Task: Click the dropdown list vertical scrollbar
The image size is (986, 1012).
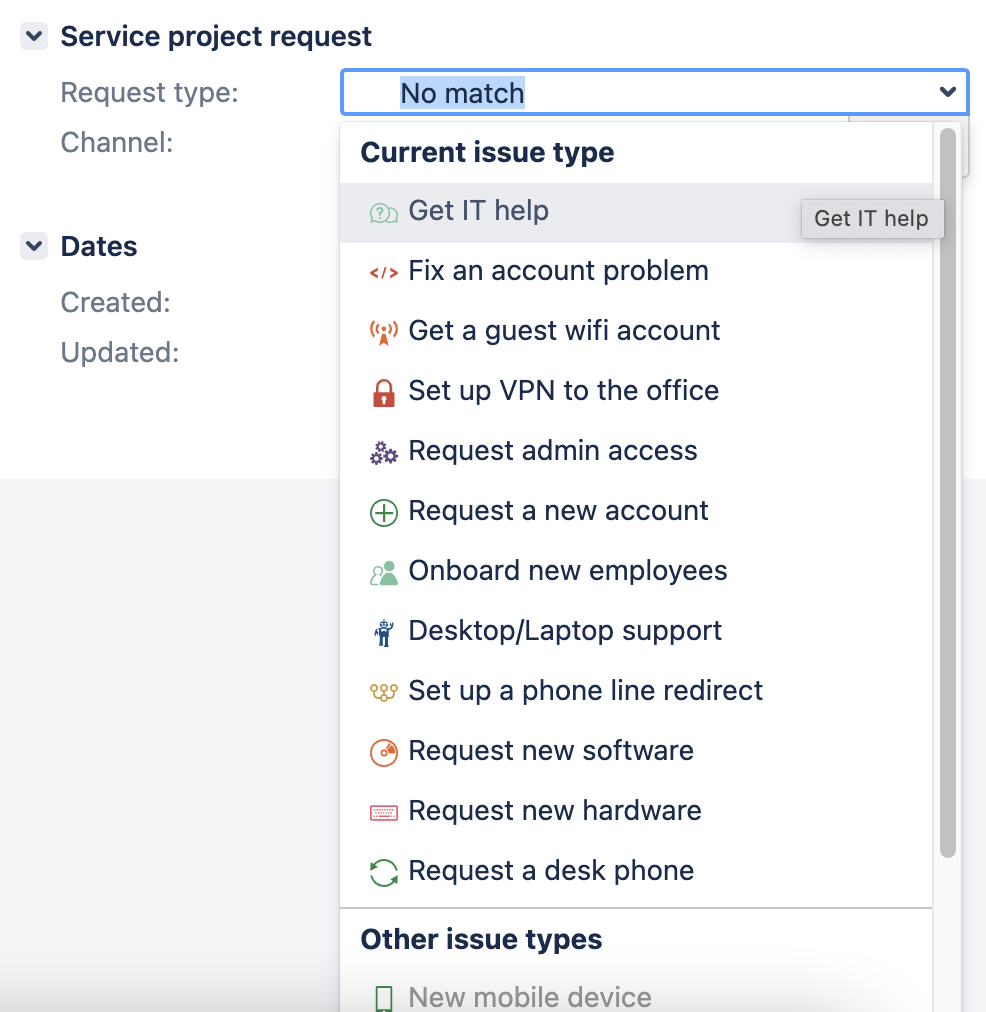Action: tap(948, 490)
